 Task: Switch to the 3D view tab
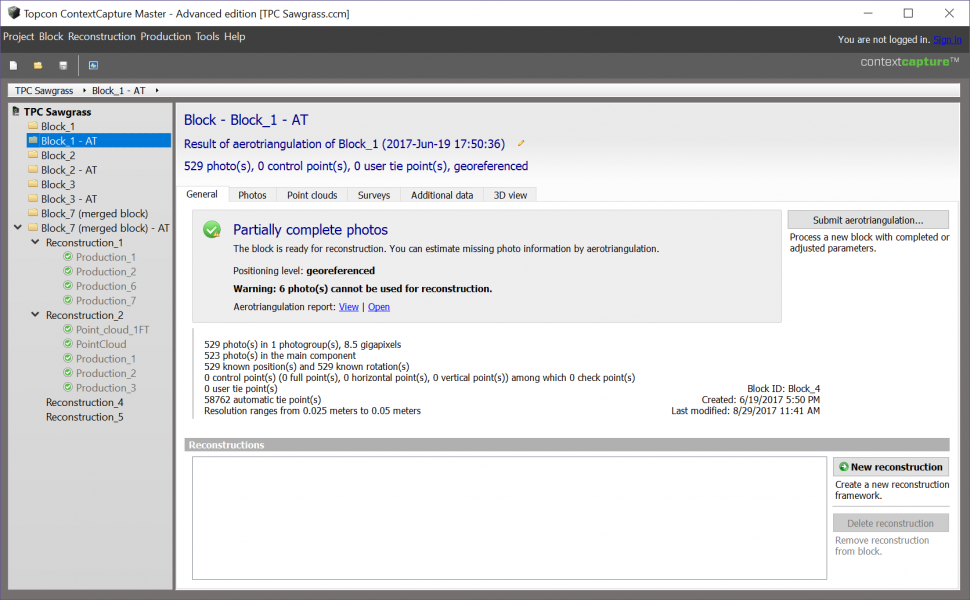[x=510, y=195]
